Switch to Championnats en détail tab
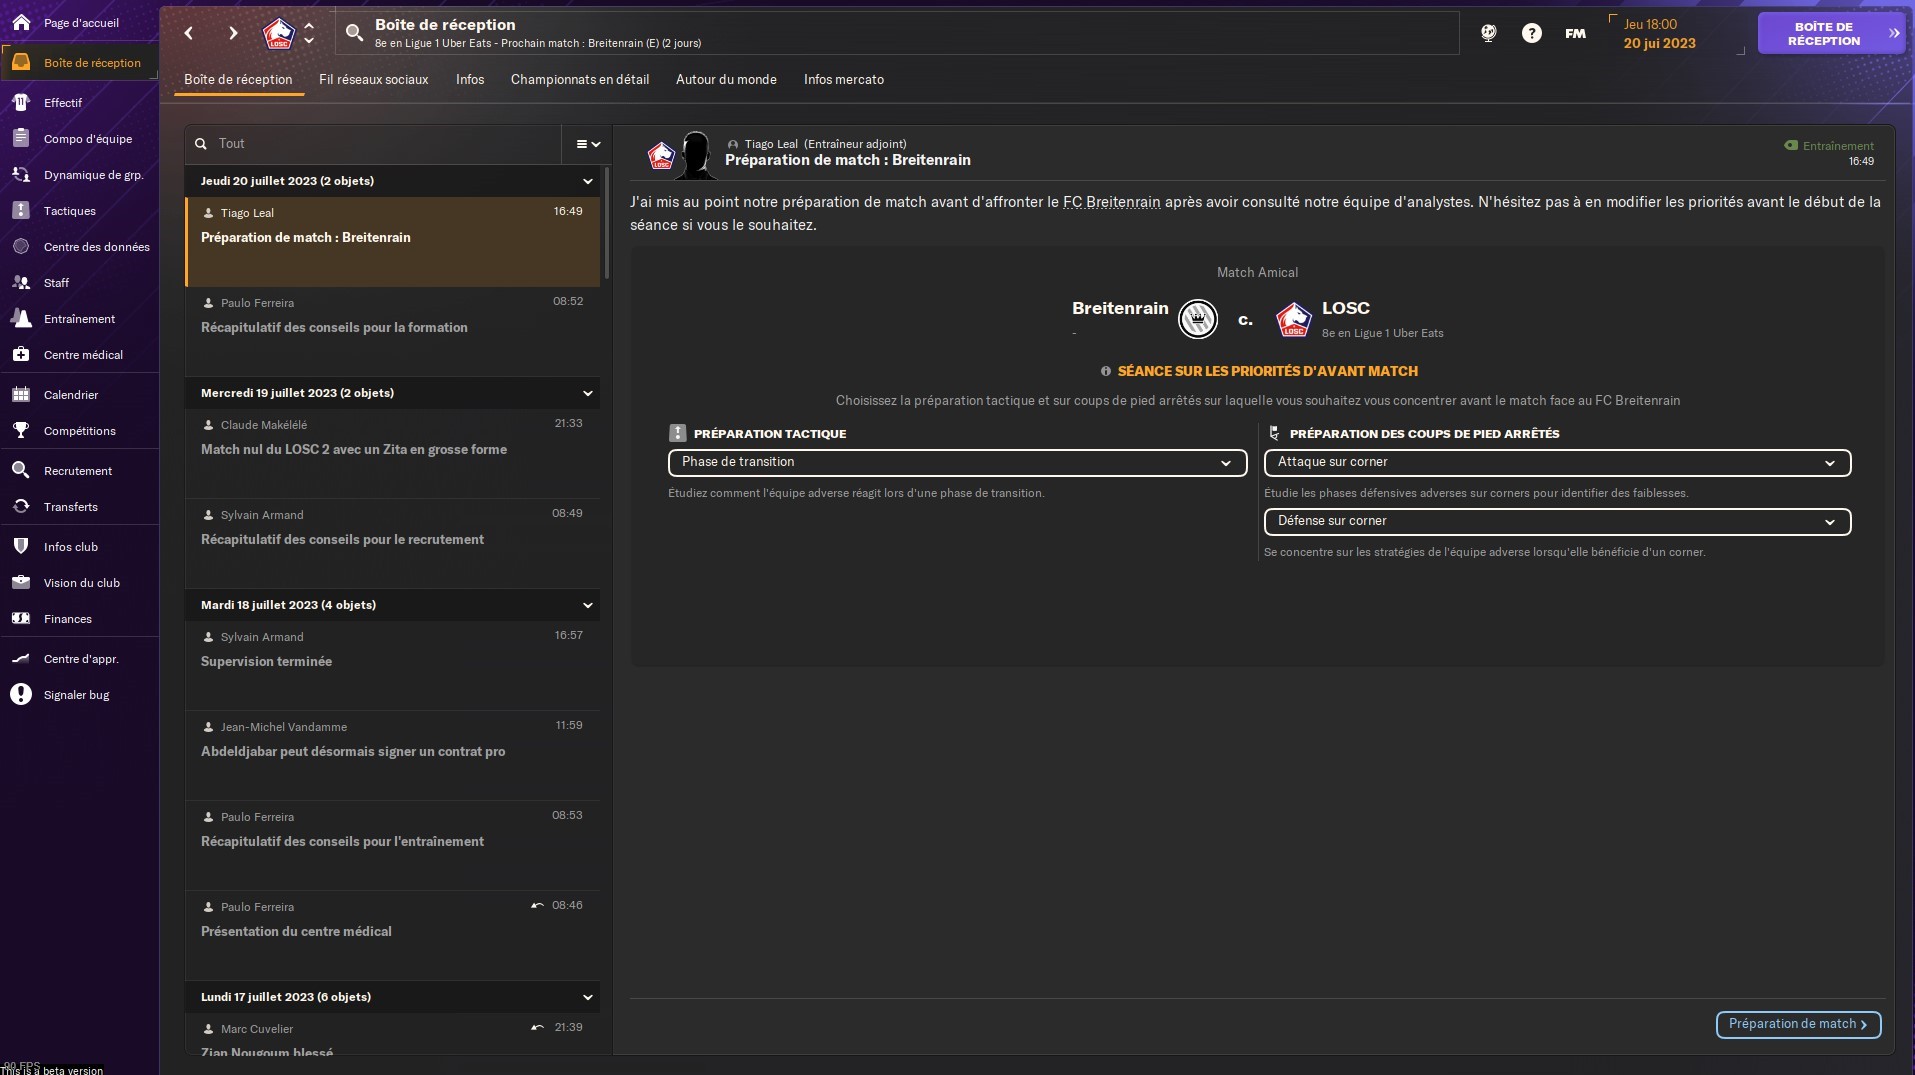 click(x=580, y=79)
